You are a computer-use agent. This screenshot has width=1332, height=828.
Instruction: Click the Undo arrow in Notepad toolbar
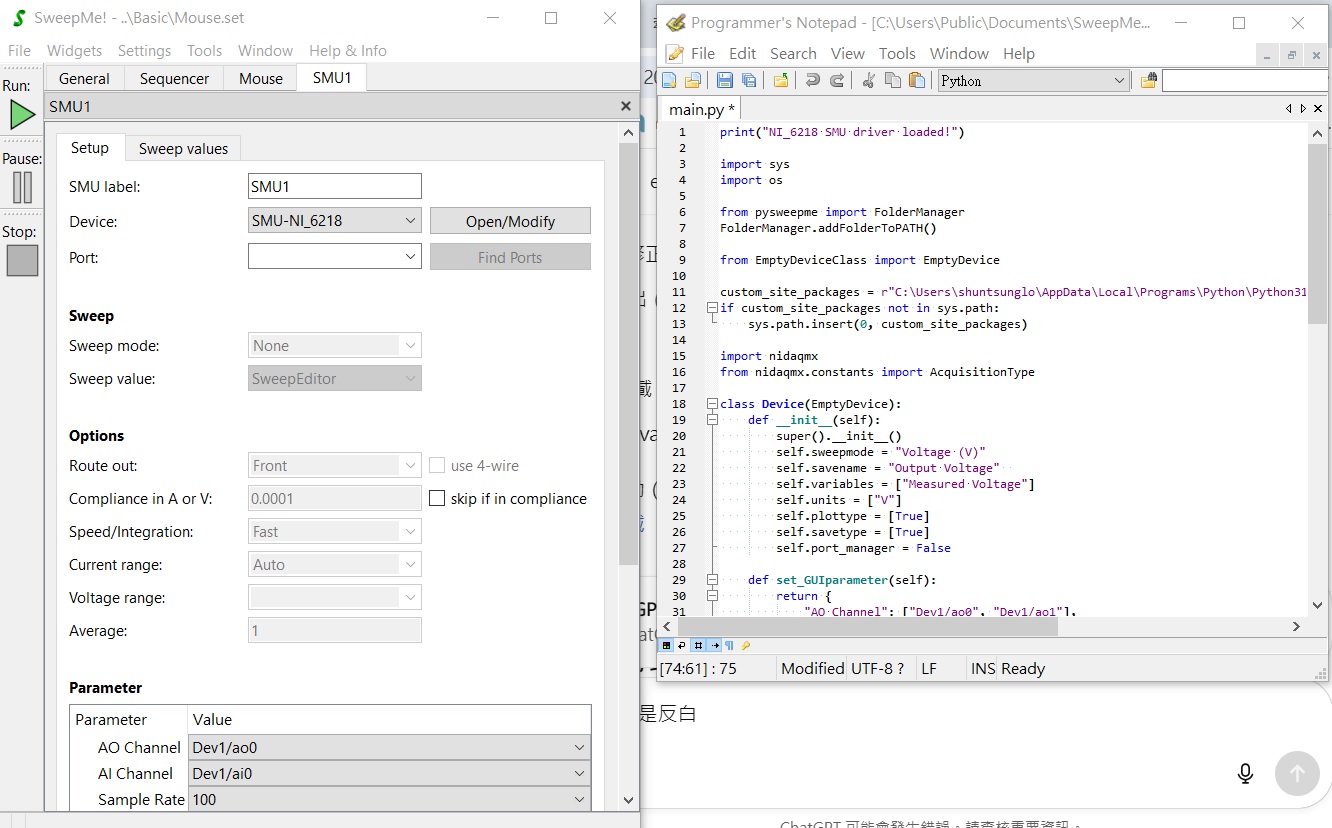click(813, 81)
